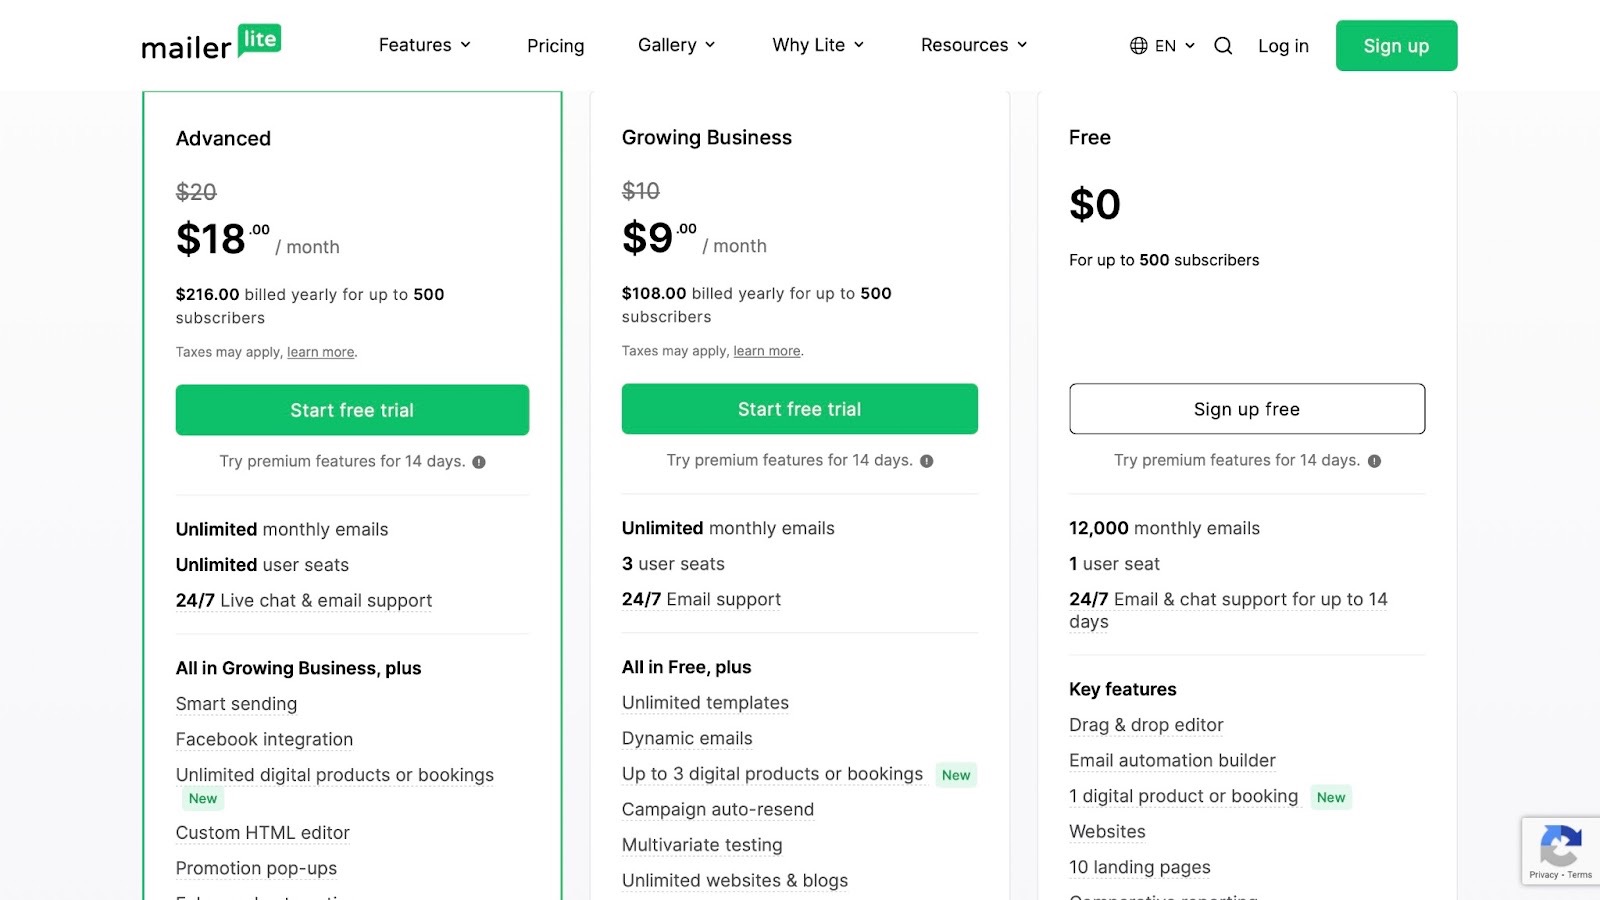
Task: Expand the Features dropdown menu
Action: point(424,45)
